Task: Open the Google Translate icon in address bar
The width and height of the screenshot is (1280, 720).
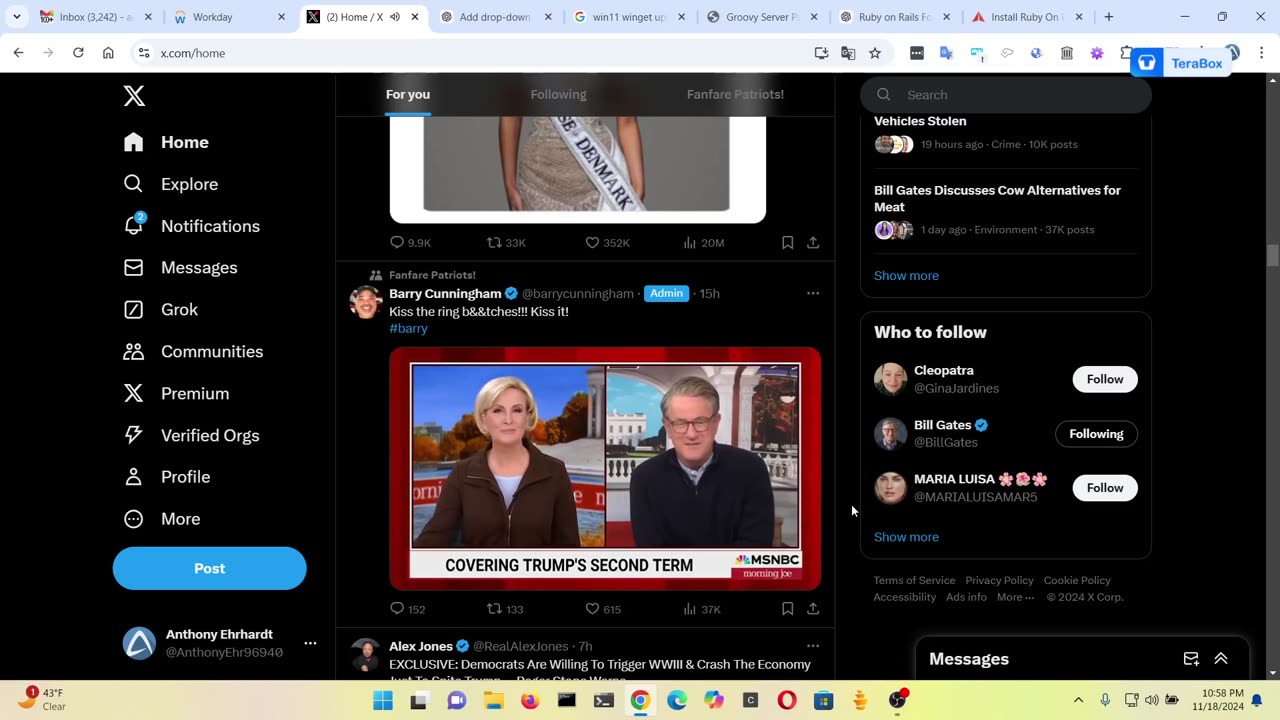Action: 848,53
